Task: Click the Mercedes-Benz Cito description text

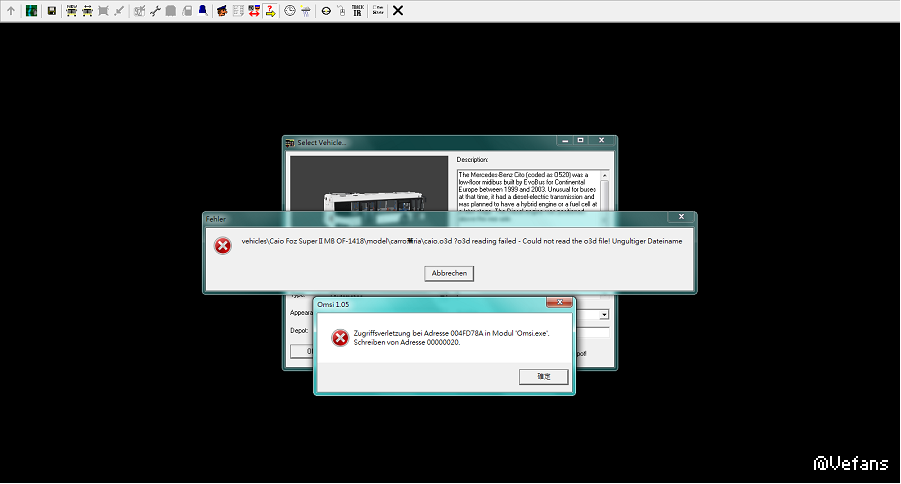Action: [x=527, y=190]
